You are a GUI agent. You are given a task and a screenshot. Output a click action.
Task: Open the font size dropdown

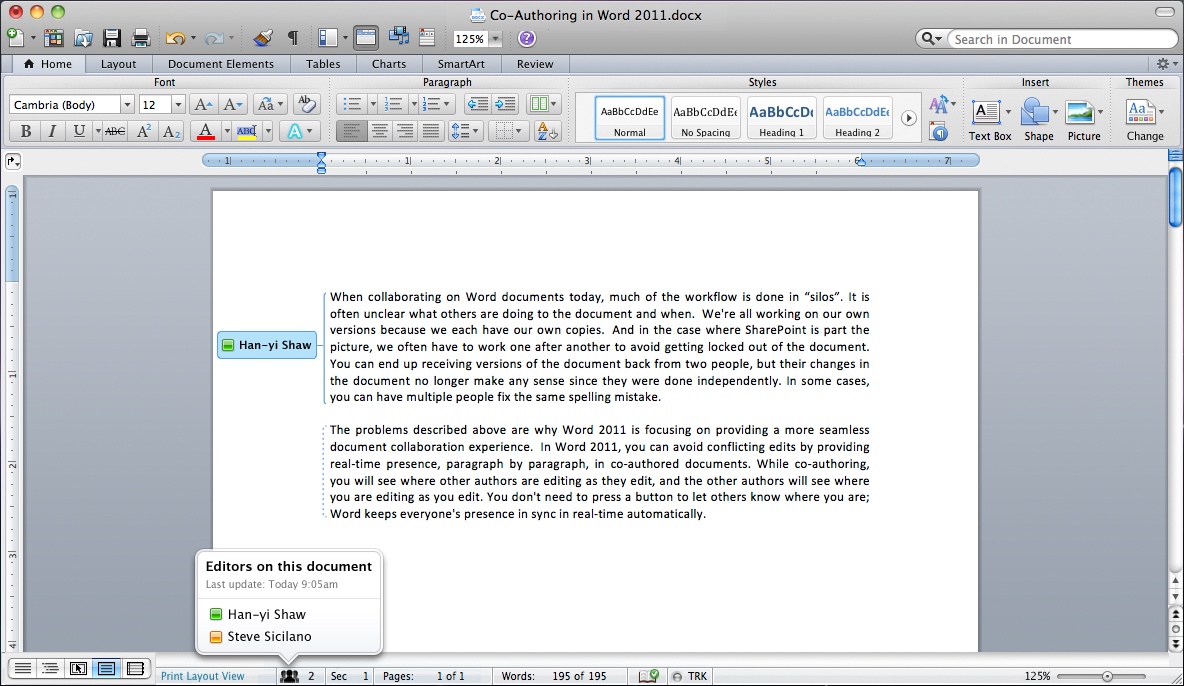(x=178, y=105)
